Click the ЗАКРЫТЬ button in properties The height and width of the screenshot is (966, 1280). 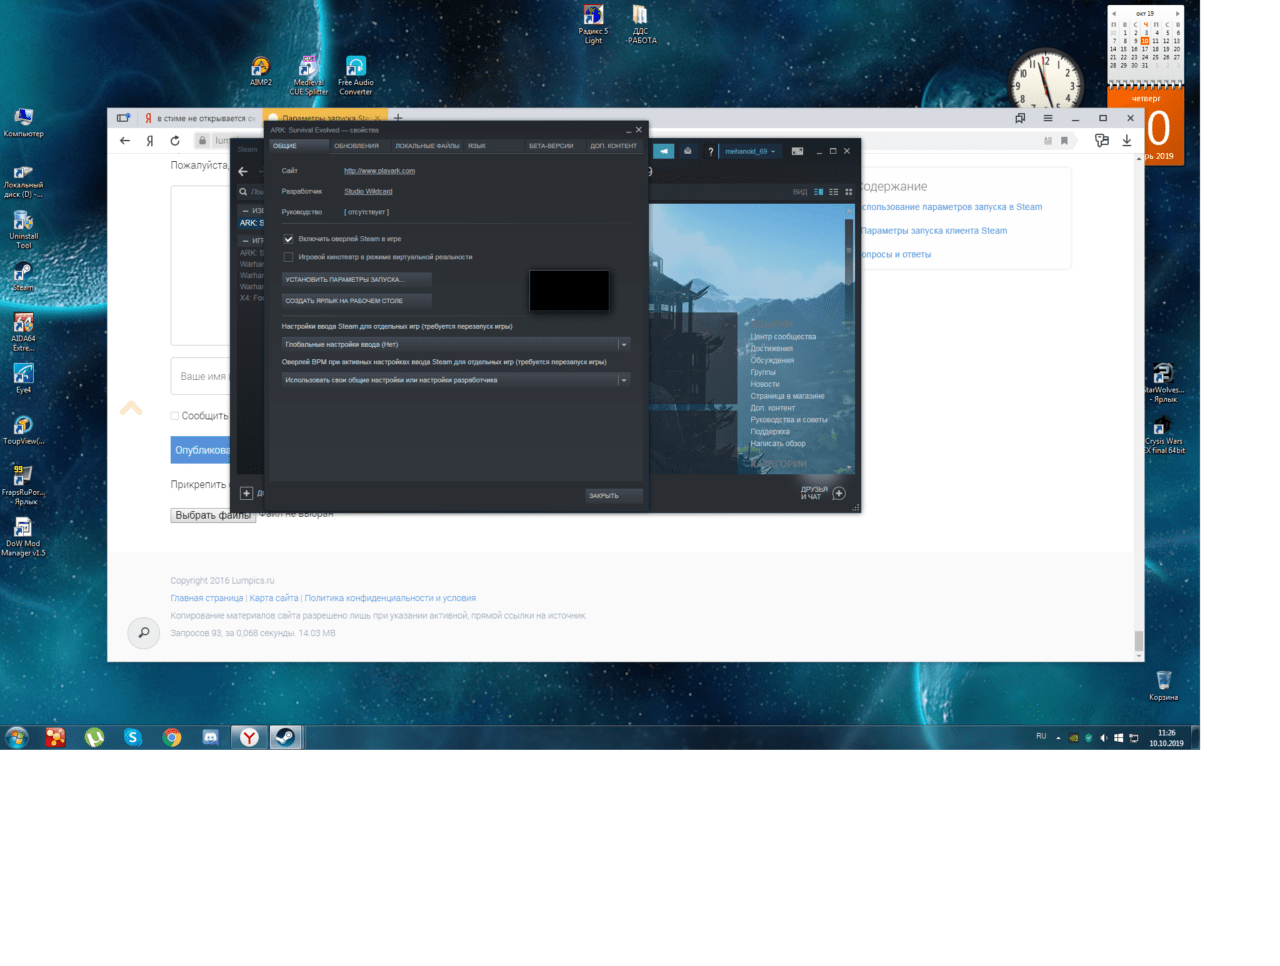[x=612, y=496]
